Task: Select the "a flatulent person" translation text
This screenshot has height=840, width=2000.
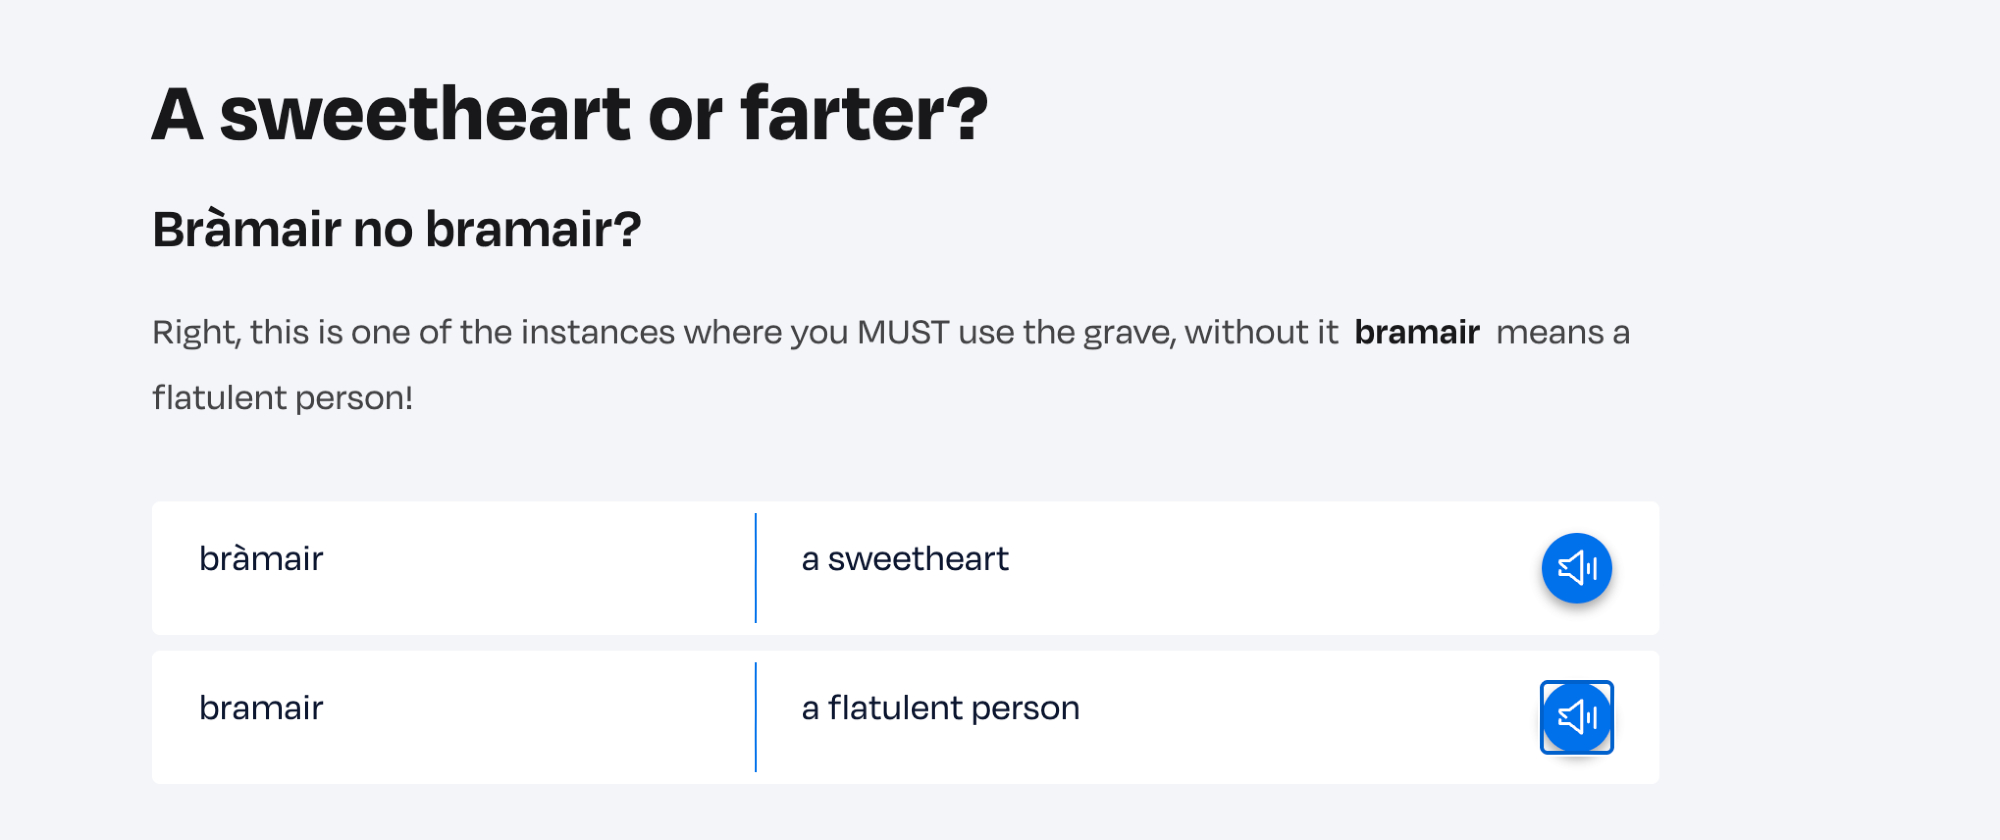Action: click(x=940, y=708)
